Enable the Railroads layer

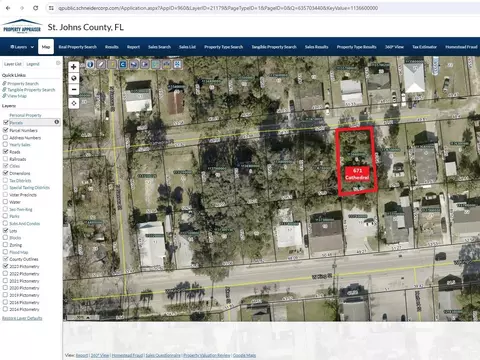coord(5,159)
